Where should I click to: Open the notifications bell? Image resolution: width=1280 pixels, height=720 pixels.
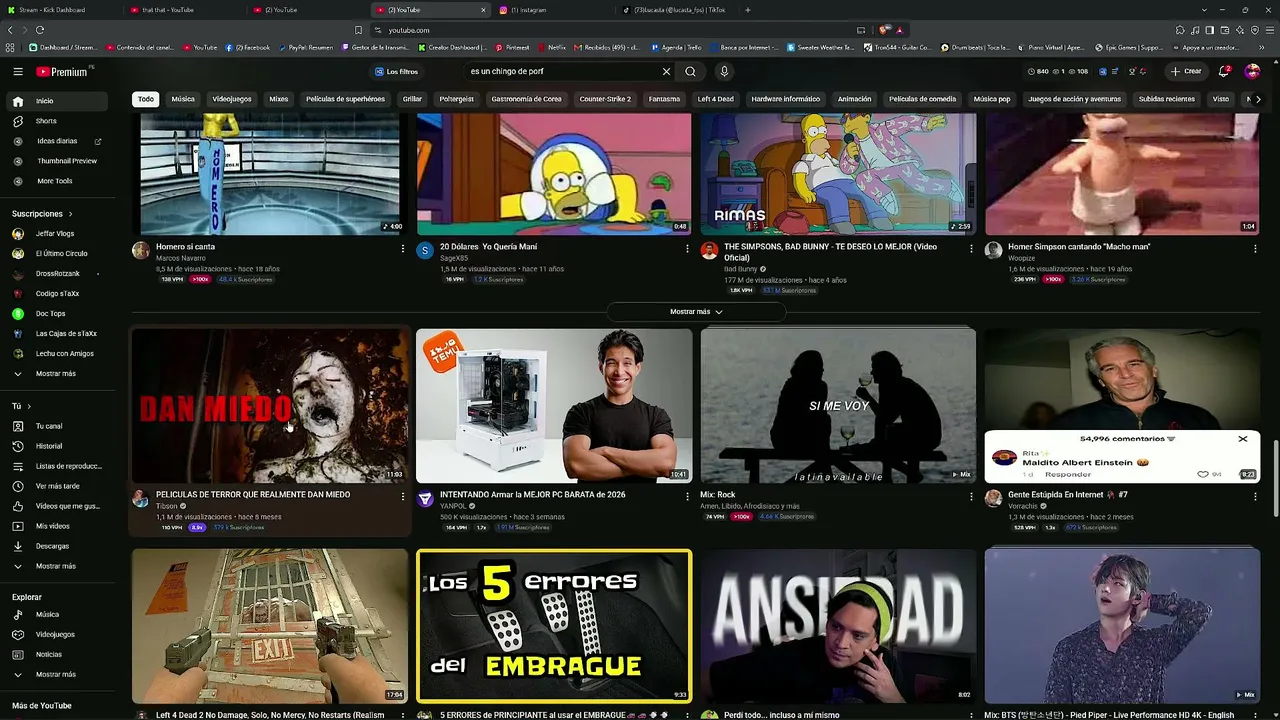1224,72
